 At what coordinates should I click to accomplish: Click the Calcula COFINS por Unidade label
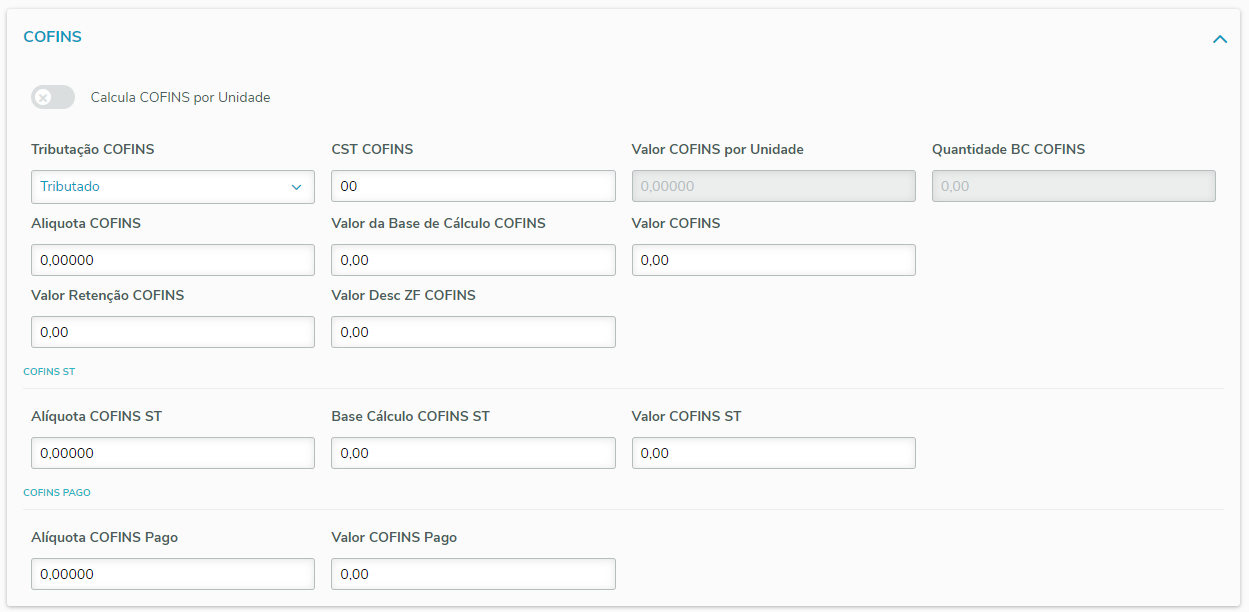(180, 98)
